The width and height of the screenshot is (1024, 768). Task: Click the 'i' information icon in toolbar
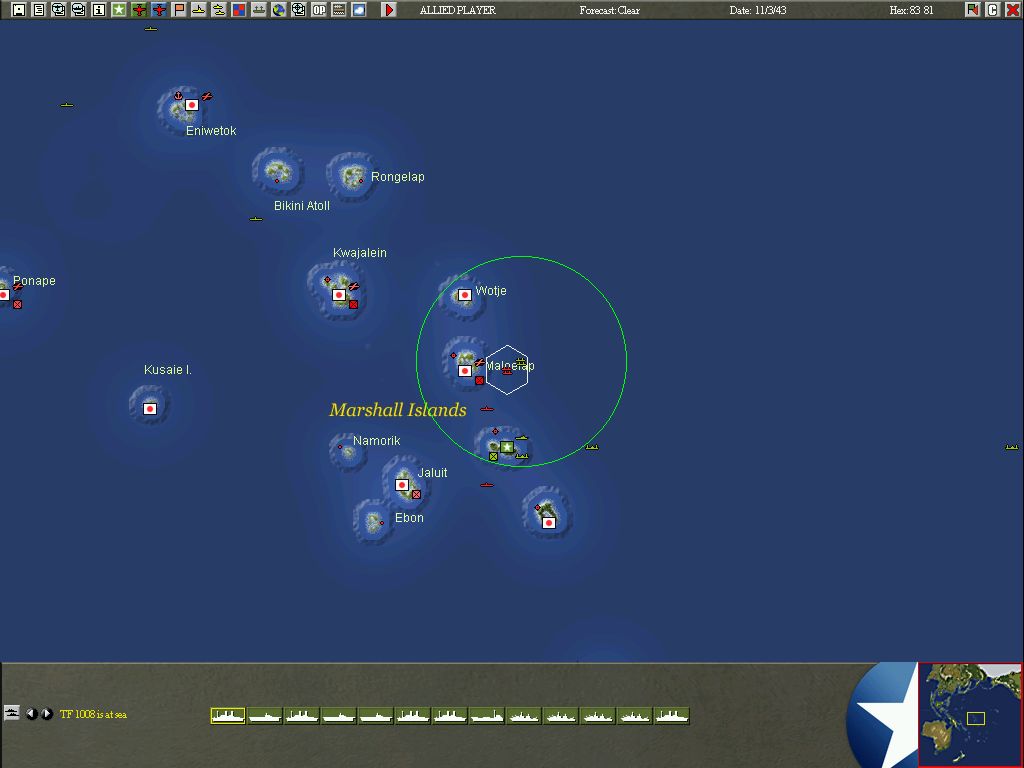[99, 10]
